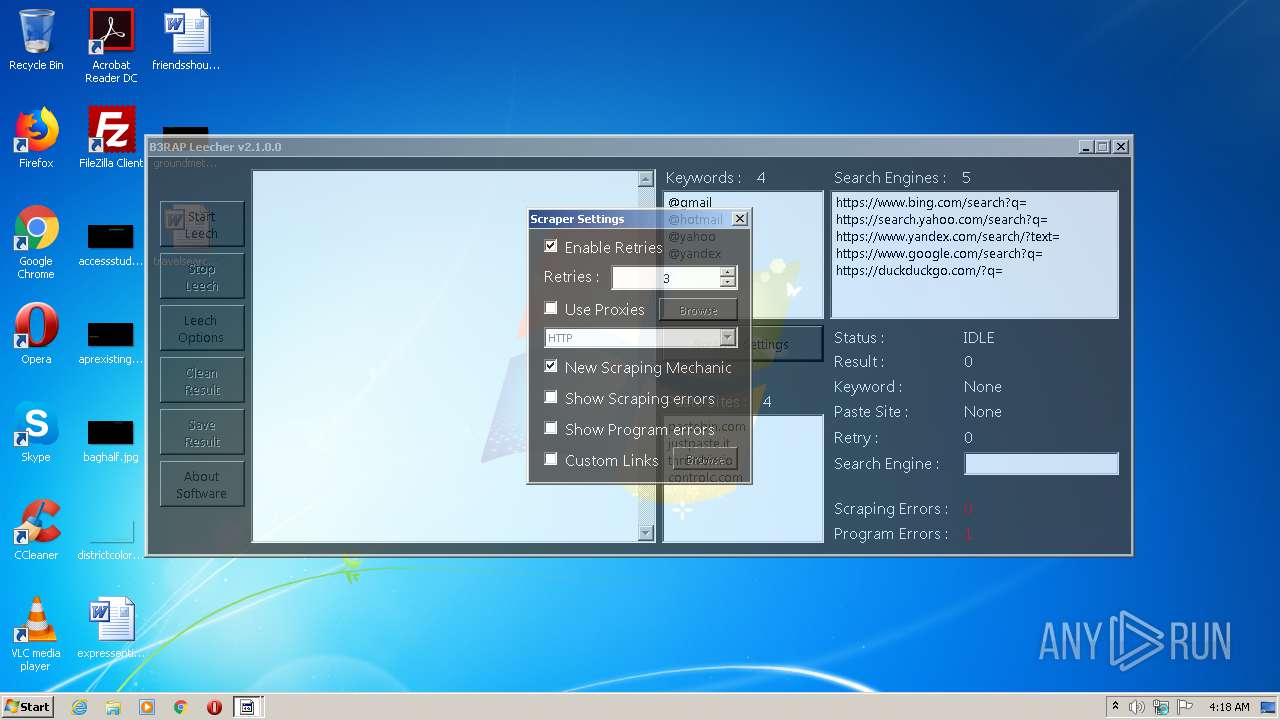Open Google Chrome desktop shortcut

pyautogui.click(x=36, y=242)
